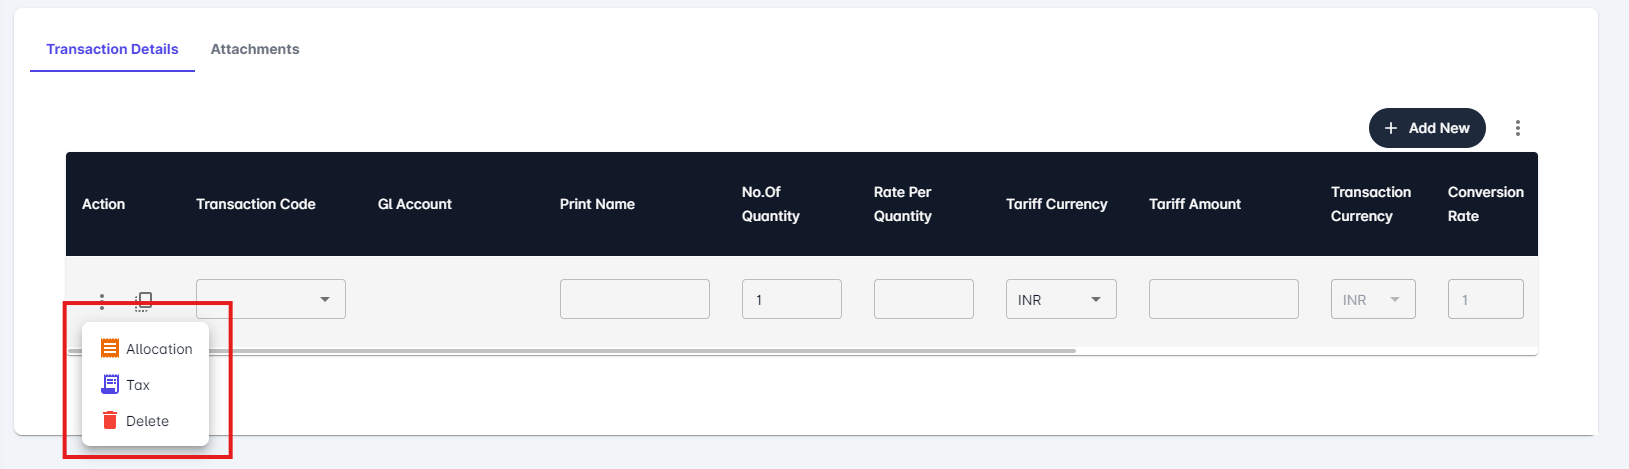The image size is (1629, 469).
Task: Switch to the Attachments tab
Action: tap(255, 49)
